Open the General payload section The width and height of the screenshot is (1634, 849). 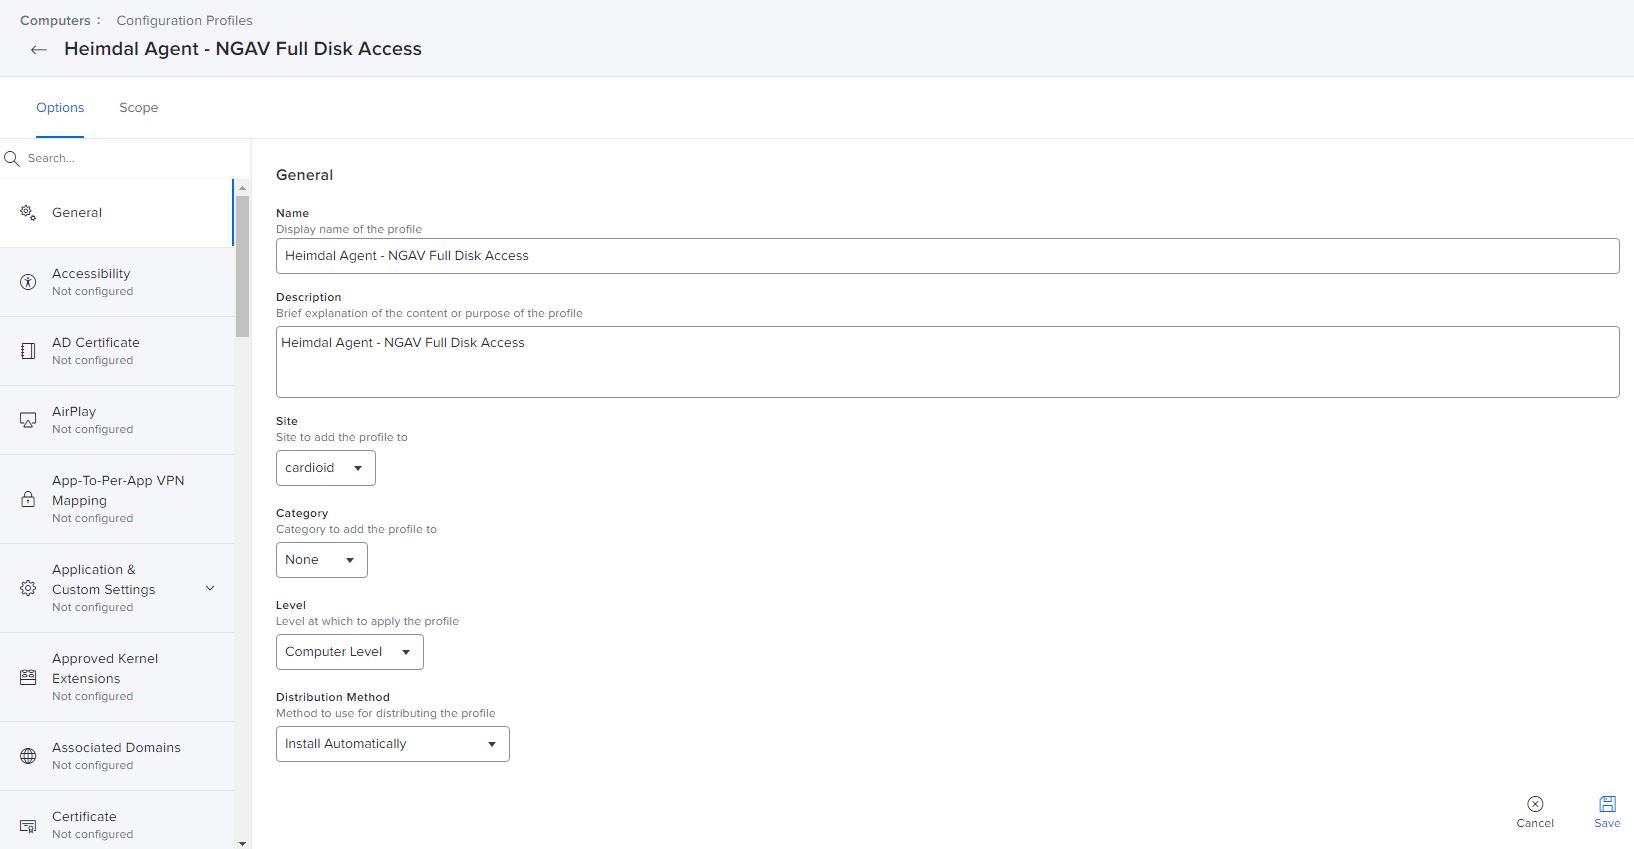[x=117, y=213]
